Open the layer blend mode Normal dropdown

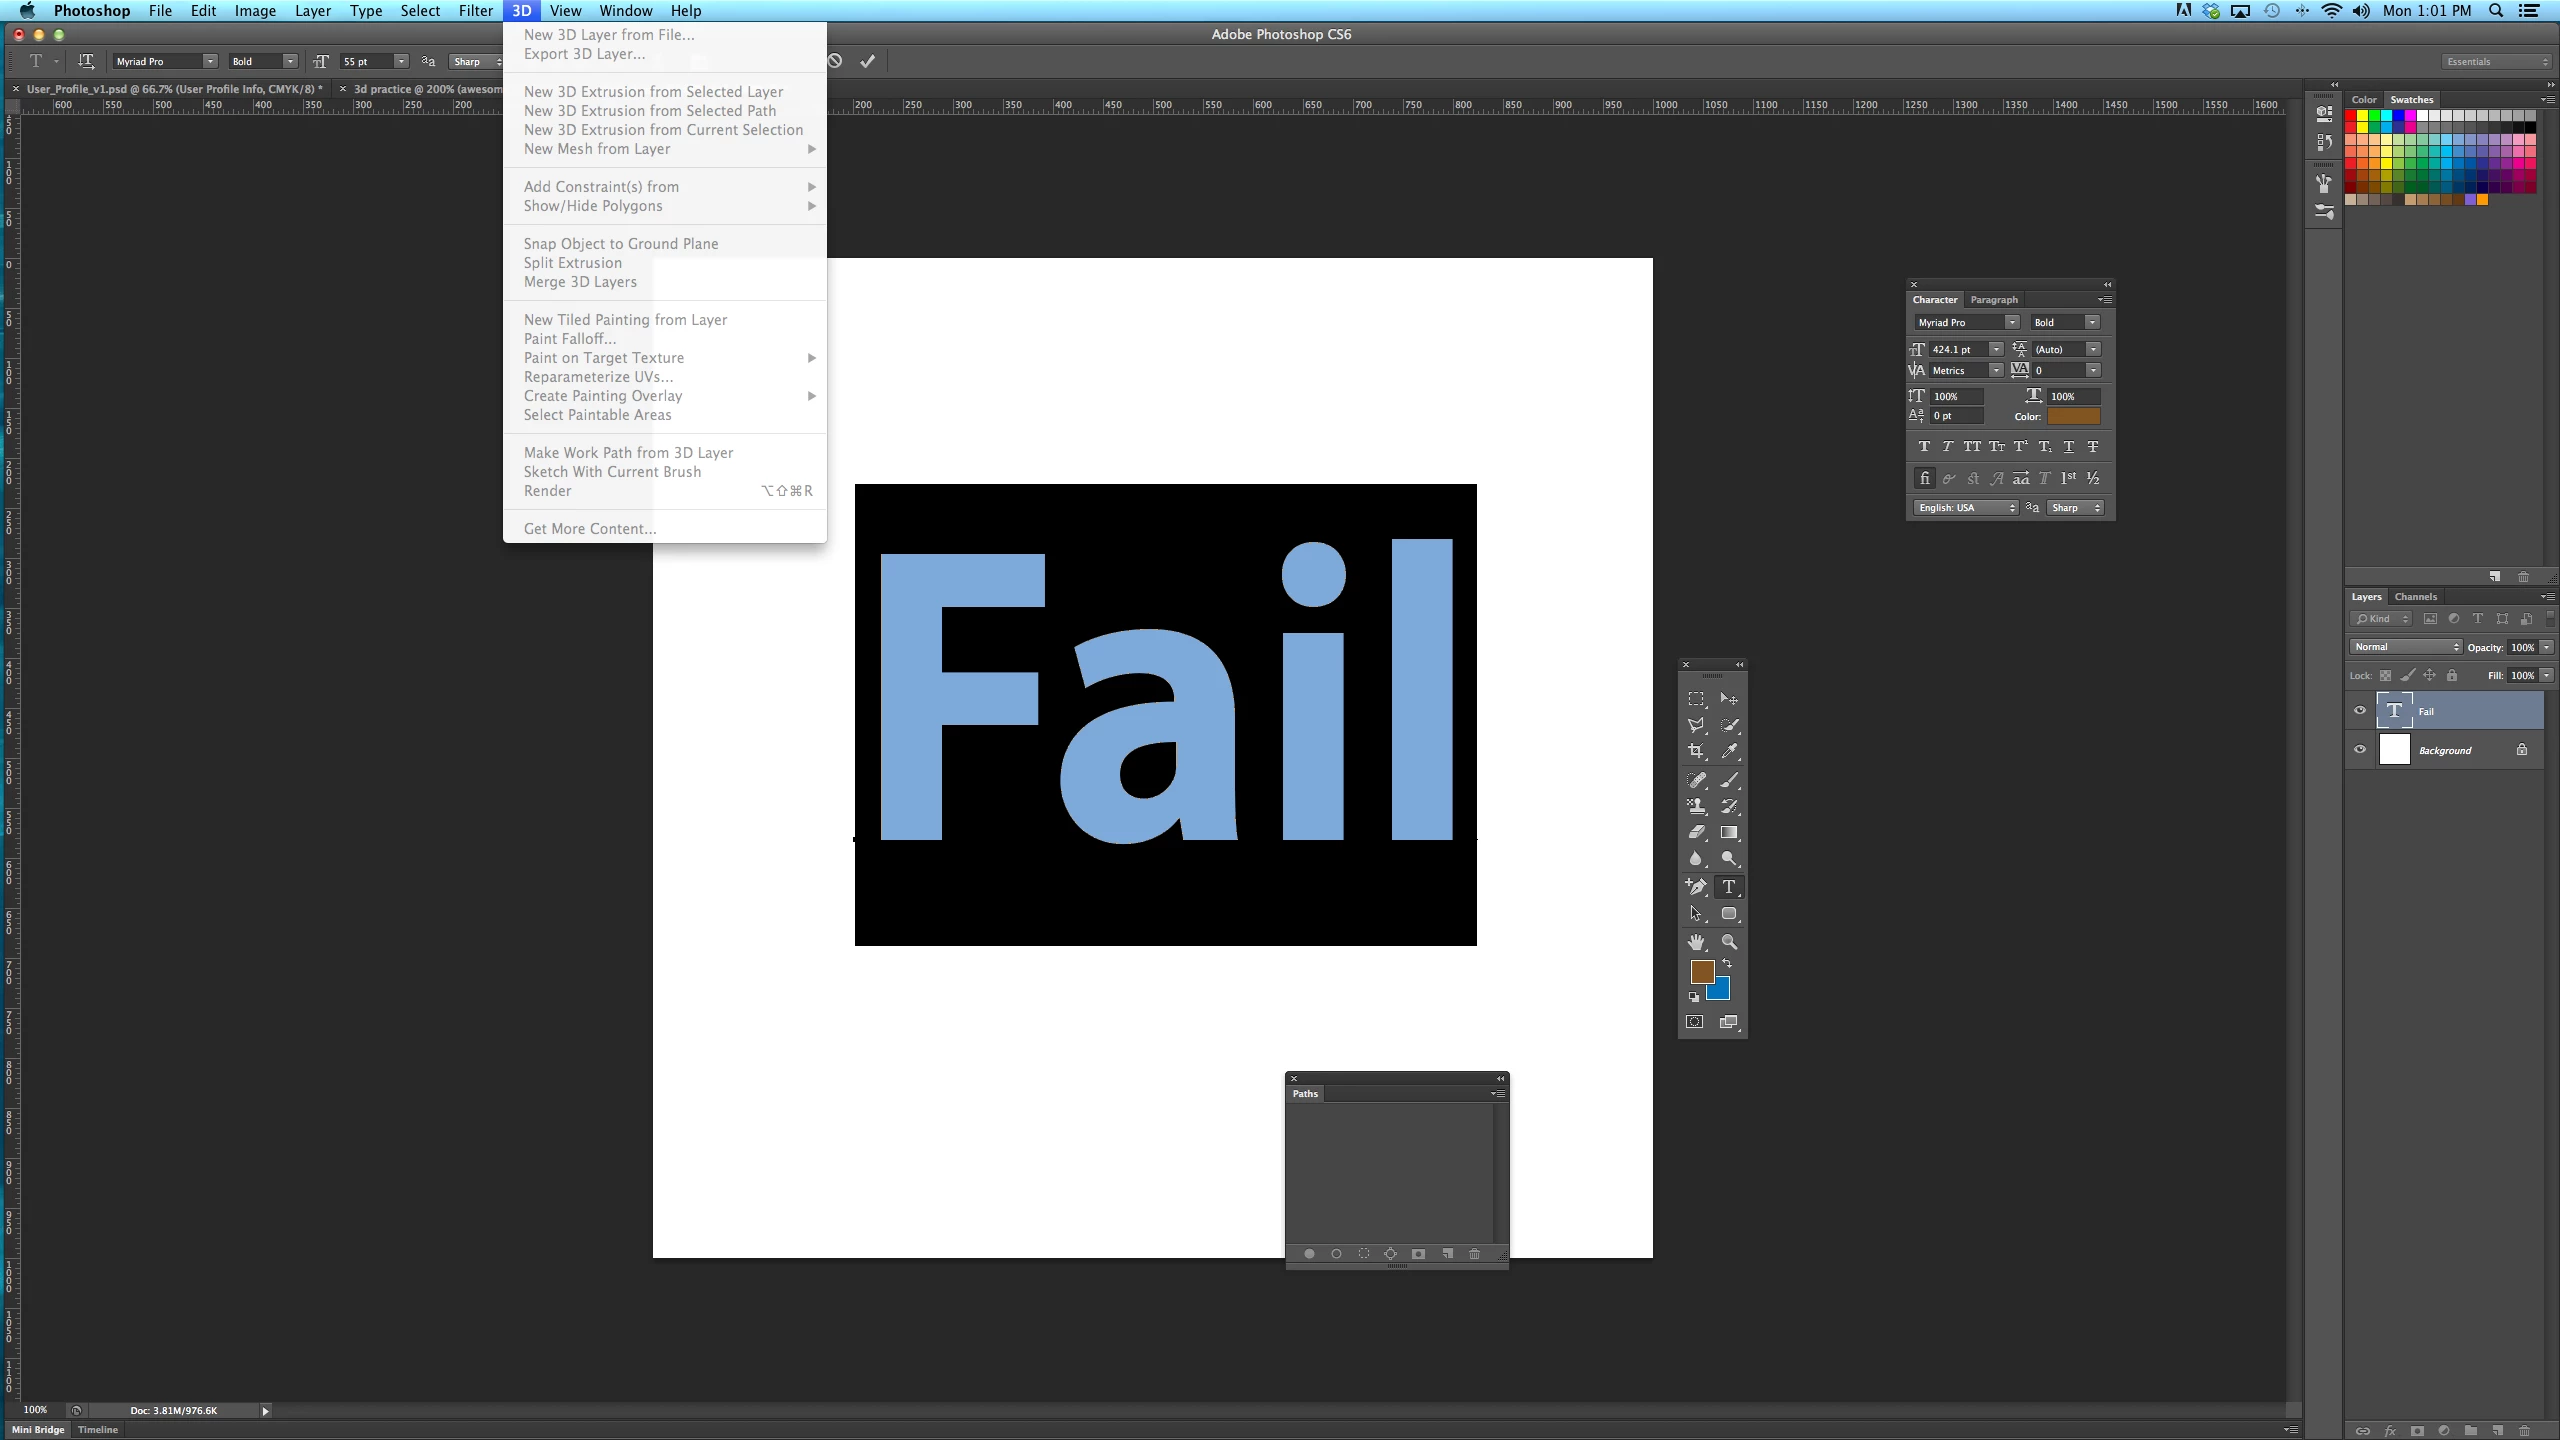2405,647
